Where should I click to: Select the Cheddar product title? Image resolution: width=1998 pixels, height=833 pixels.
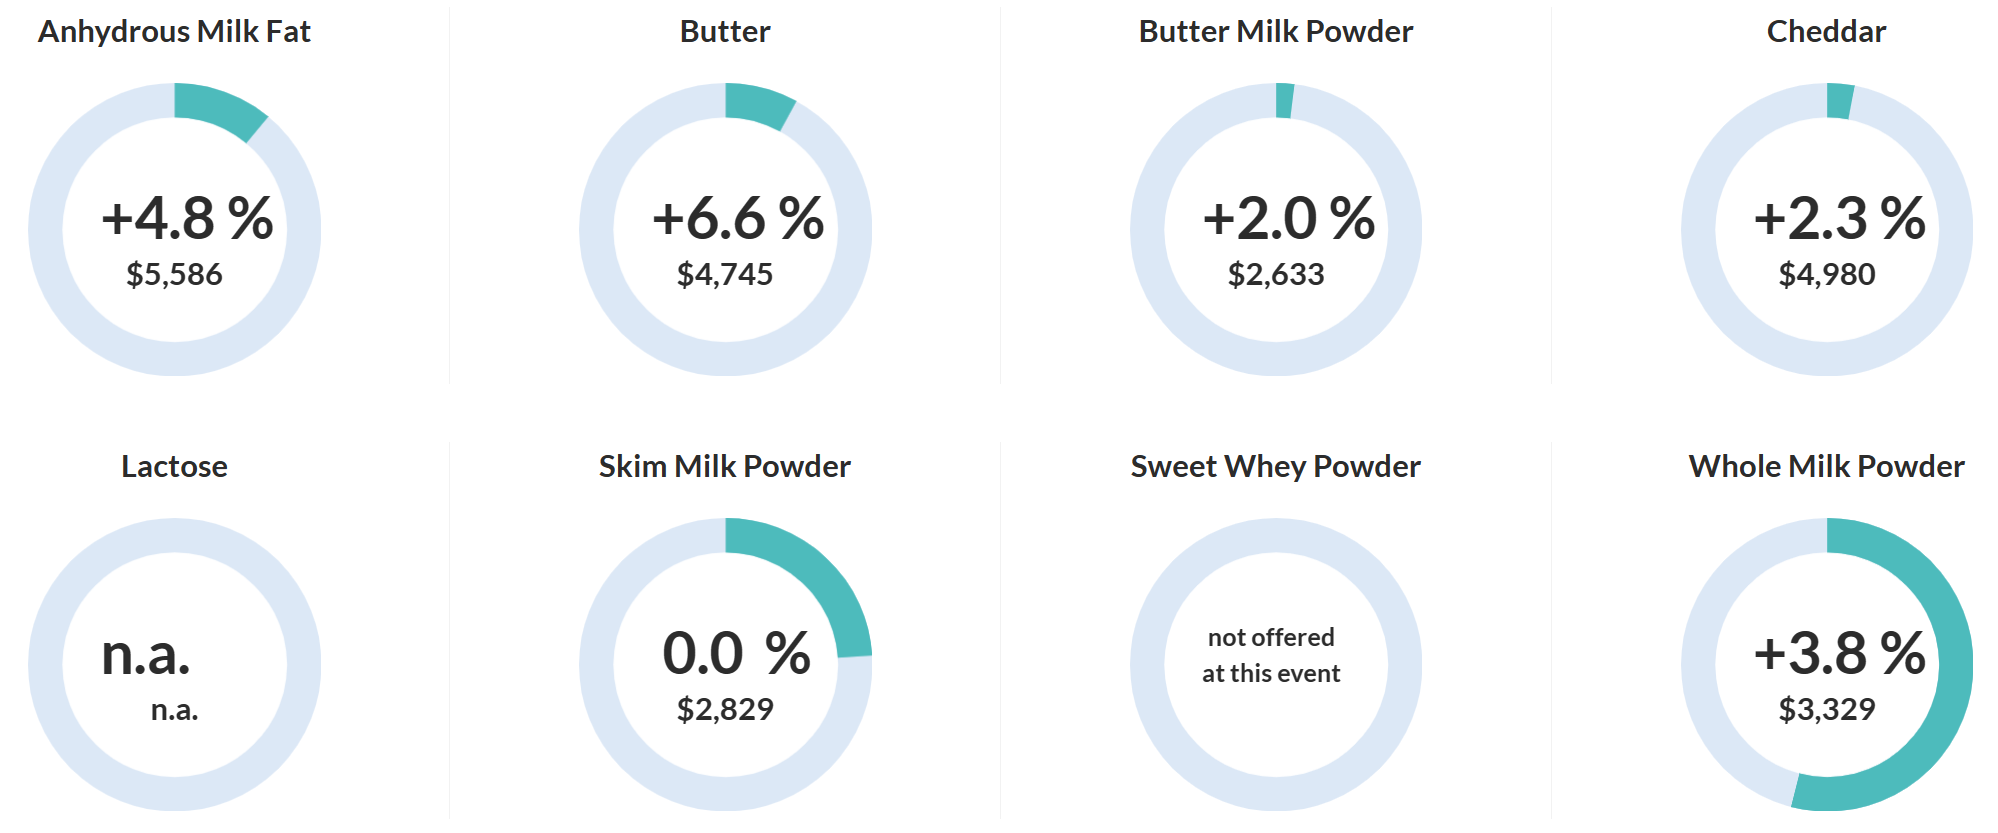point(1826,32)
